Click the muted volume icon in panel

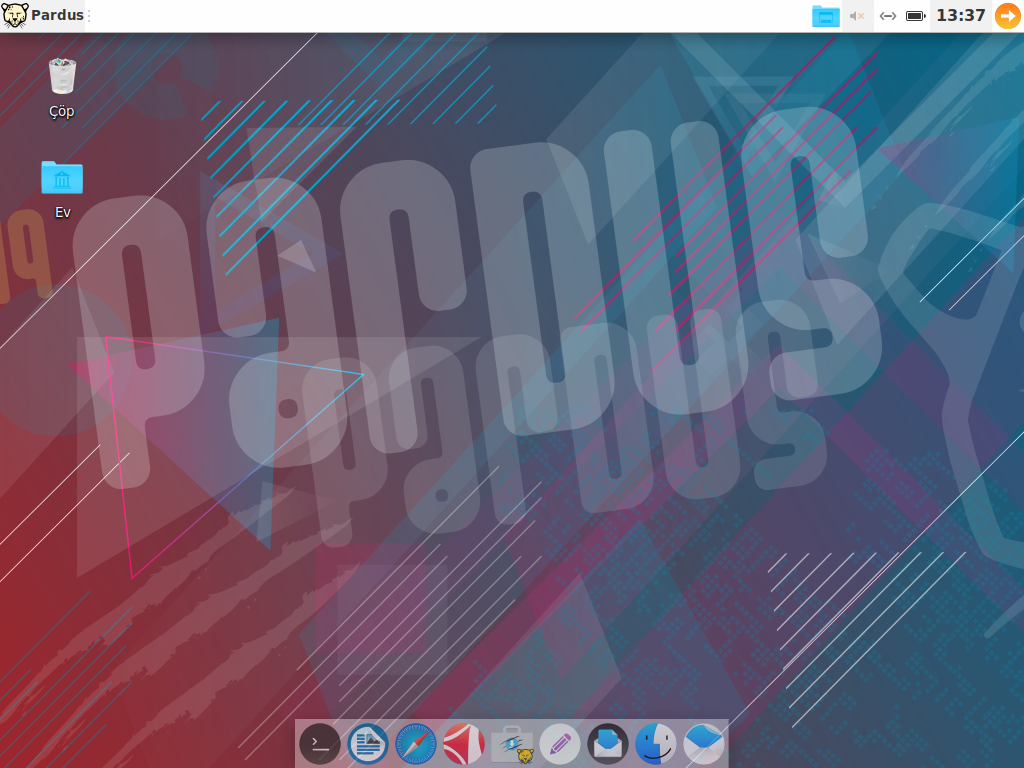857,16
